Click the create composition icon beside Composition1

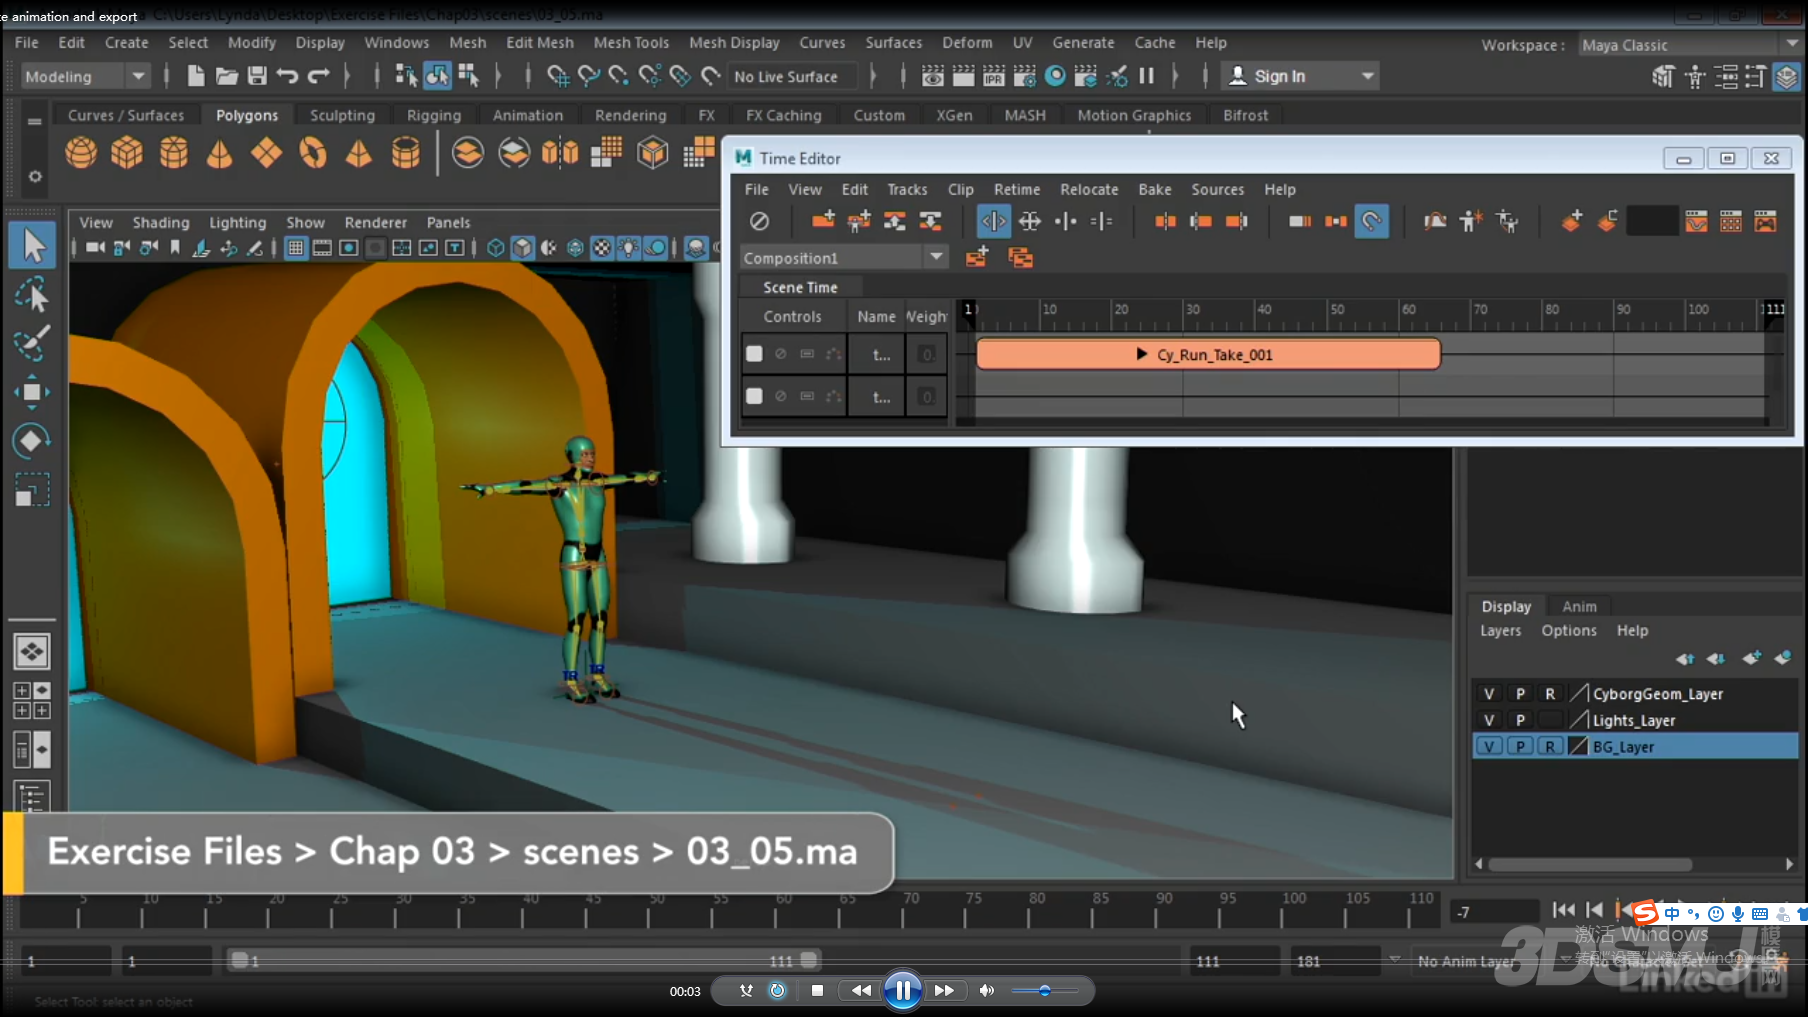click(977, 258)
